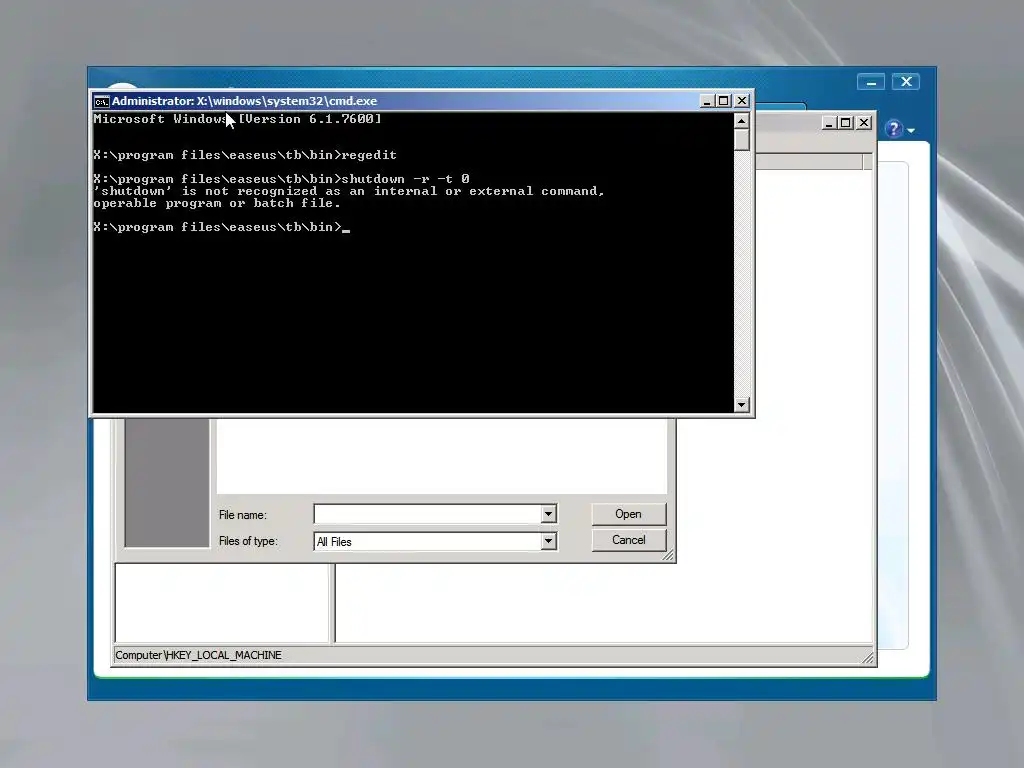Click the Cancel button in file dialog
This screenshot has width=1024, height=768.
628,540
